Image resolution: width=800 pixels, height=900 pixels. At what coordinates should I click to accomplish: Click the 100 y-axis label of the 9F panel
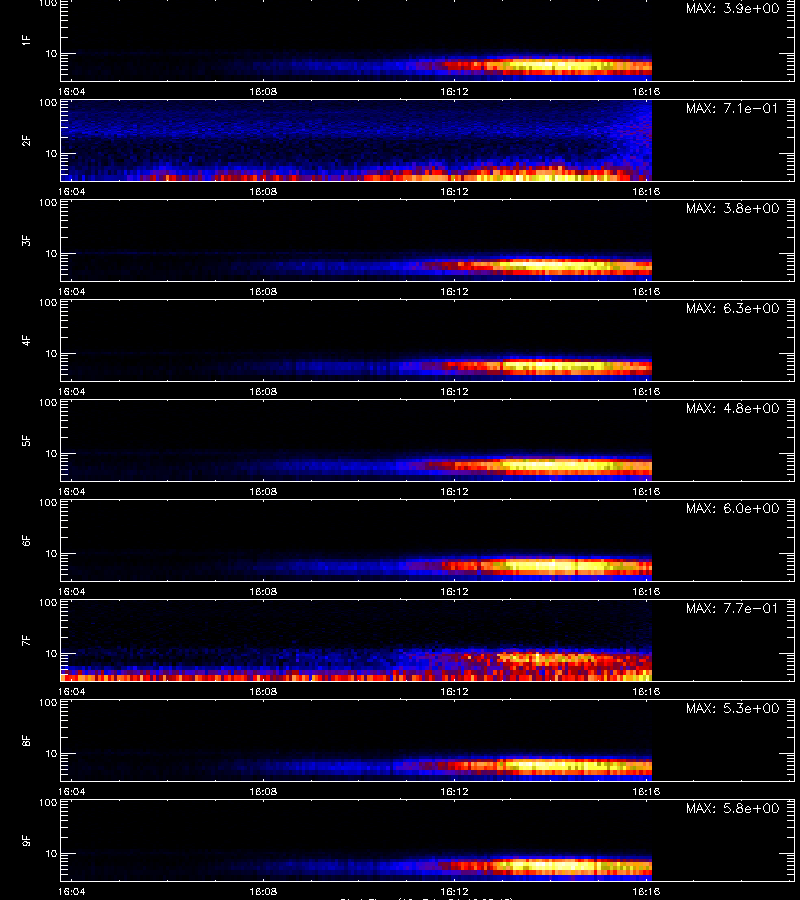tap(48, 802)
